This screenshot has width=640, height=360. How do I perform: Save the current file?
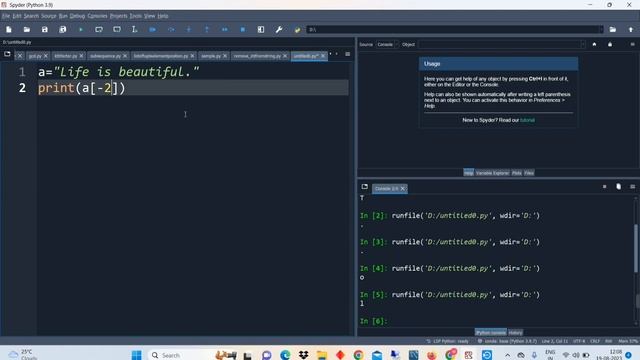tap(44, 29)
